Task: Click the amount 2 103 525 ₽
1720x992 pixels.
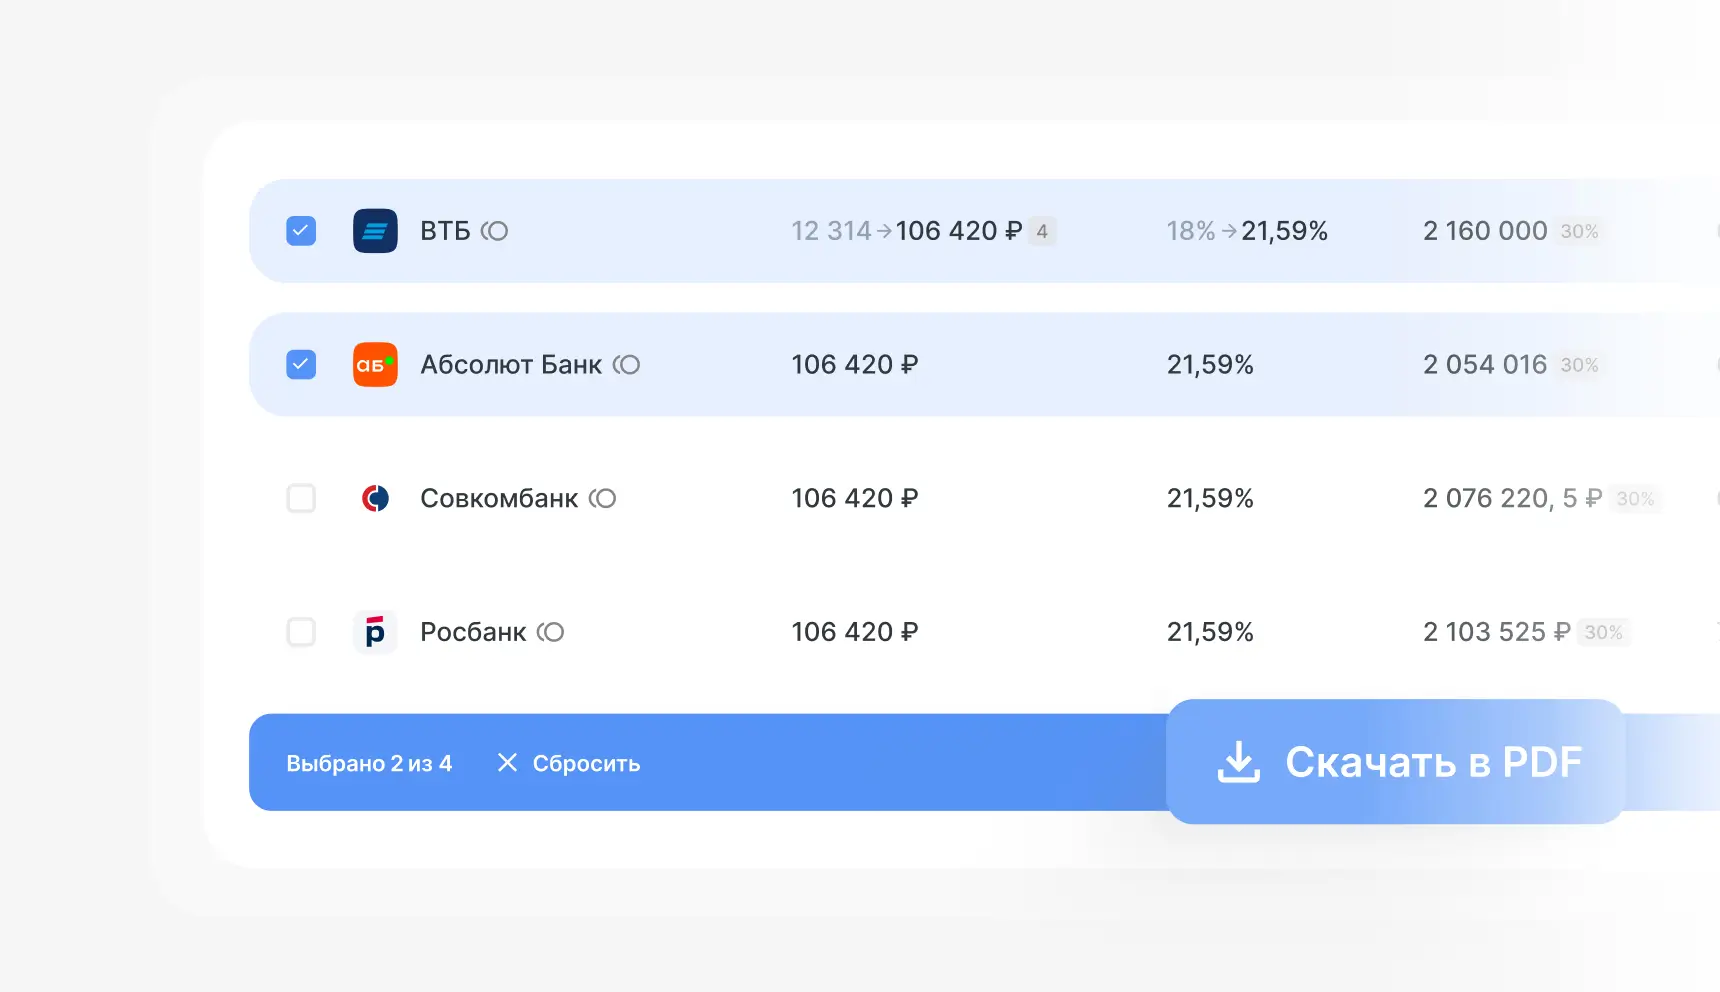Action: (x=1497, y=632)
